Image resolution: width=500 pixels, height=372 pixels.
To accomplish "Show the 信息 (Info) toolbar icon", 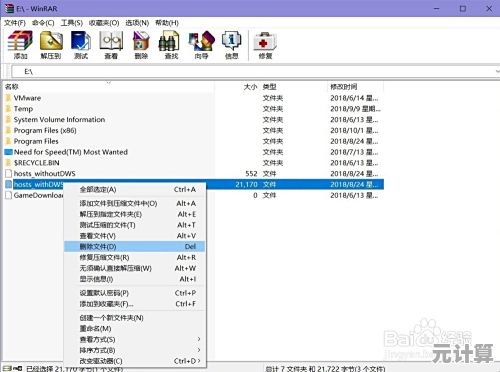I will pyautogui.click(x=232, y=45).
